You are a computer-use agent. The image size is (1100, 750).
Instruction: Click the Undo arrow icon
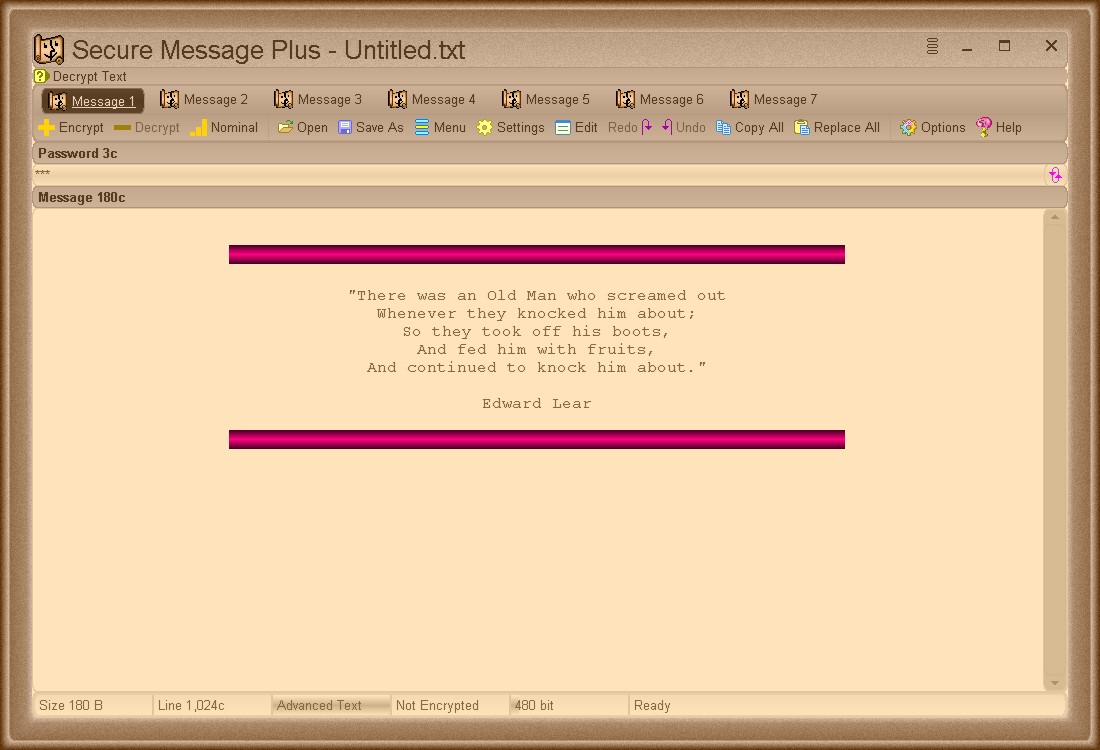tap(667, 127)
